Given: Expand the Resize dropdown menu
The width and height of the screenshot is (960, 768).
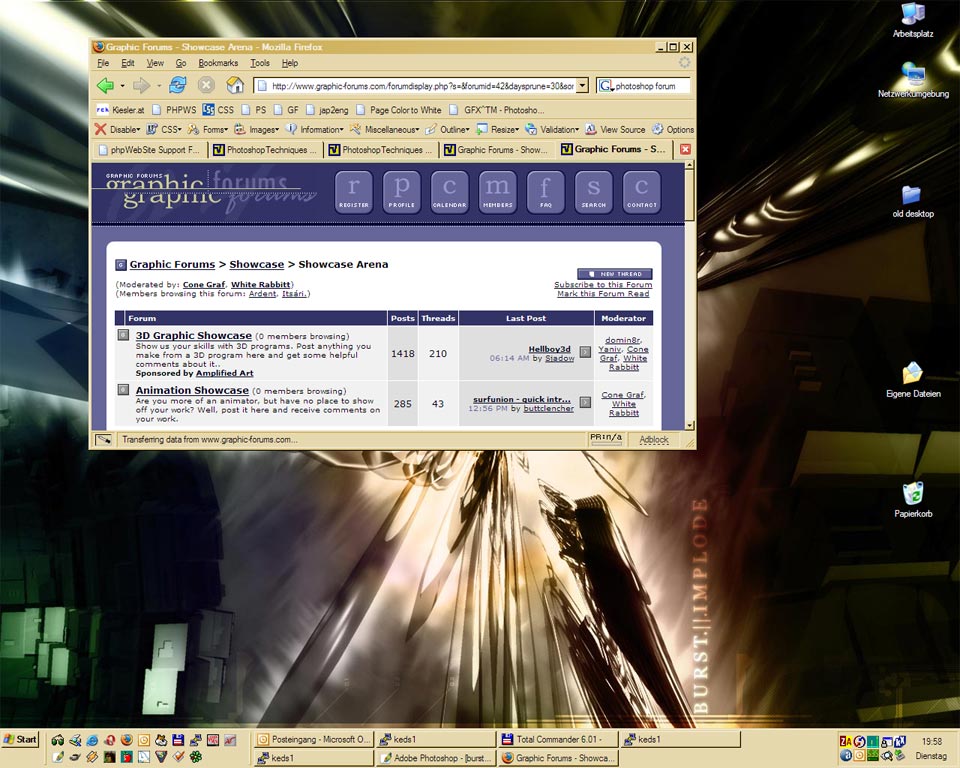Looking at the screenshot, I should coord(498,129).
